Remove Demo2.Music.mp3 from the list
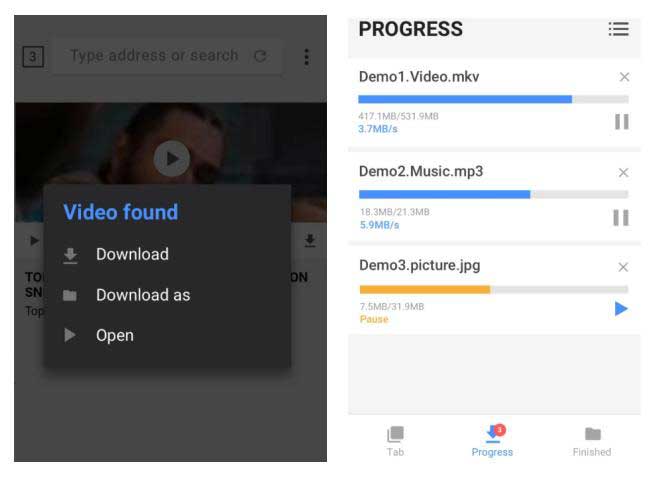659x482 pixels. point(624,172)
